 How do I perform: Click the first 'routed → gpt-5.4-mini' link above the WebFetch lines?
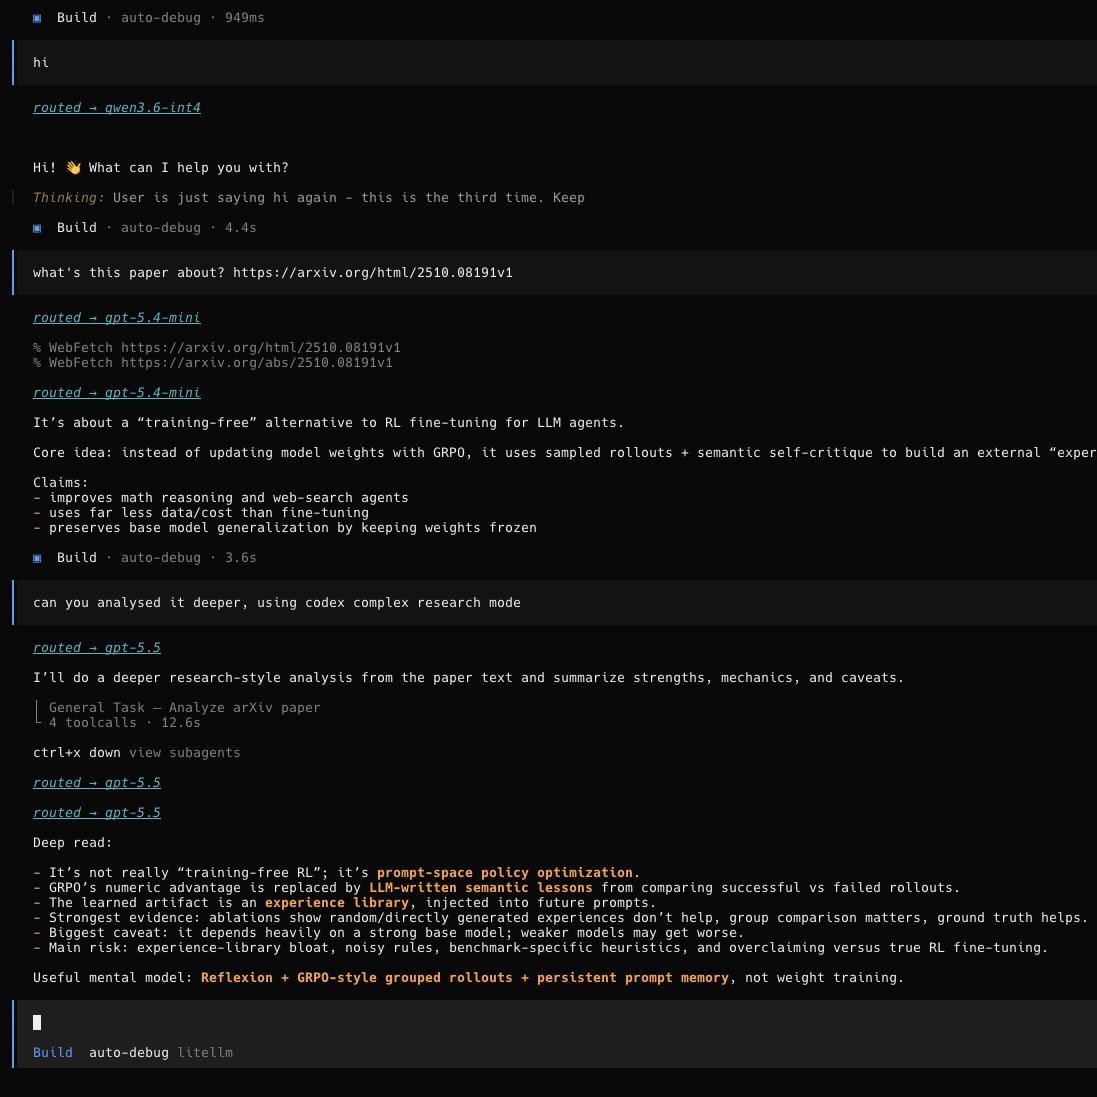(117, 318)
